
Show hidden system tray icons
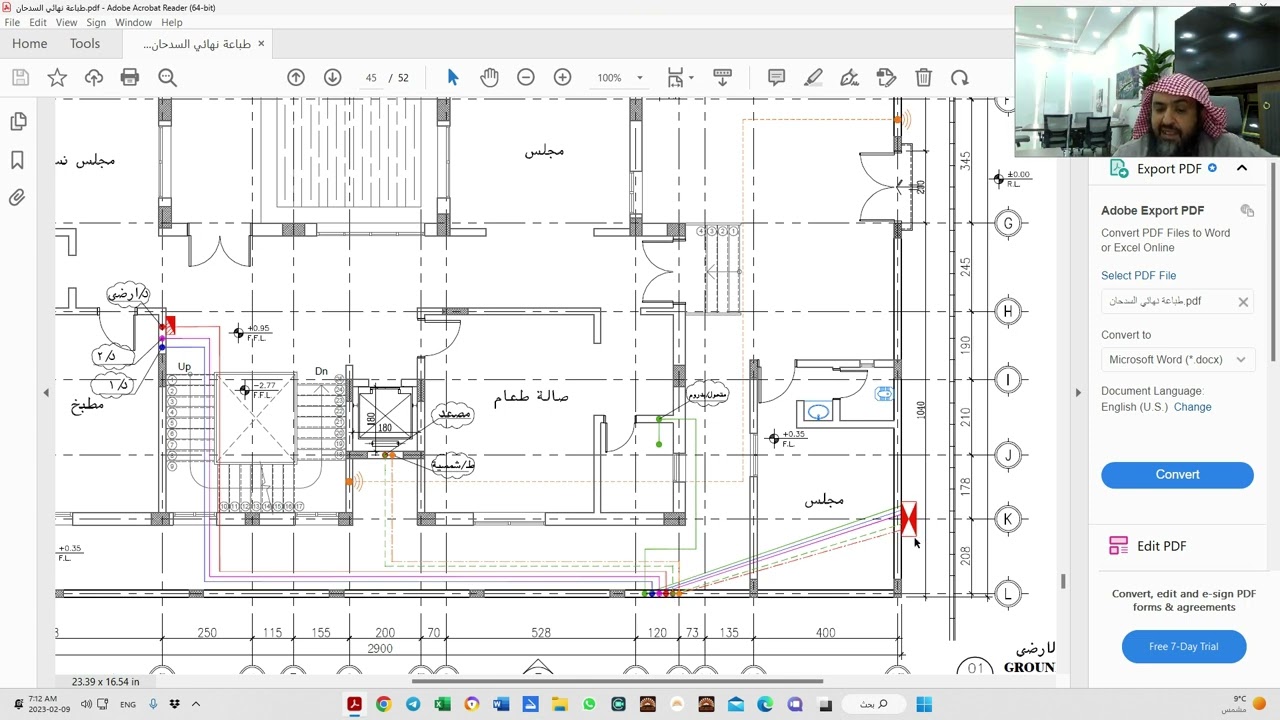click(196, 704)
